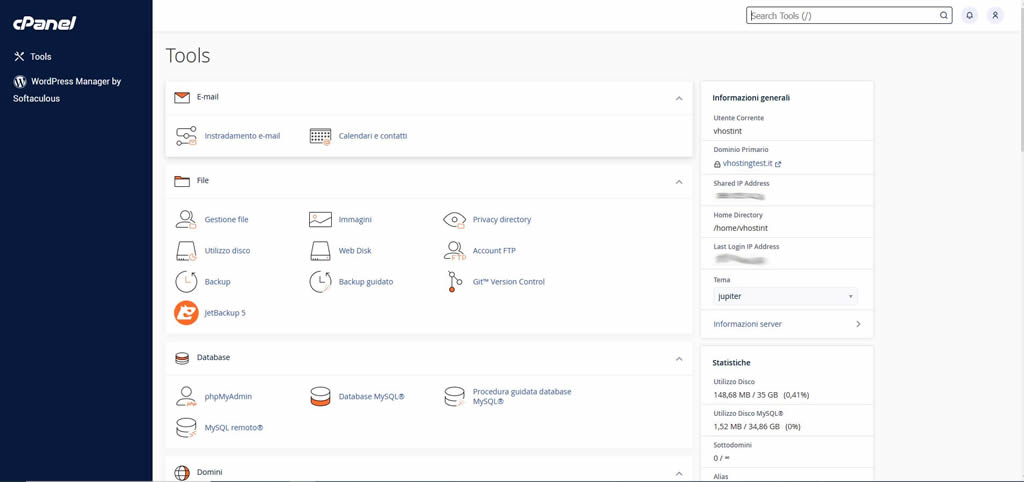Click the Web Disk icon
The image size is (1024, 482).
320,251
